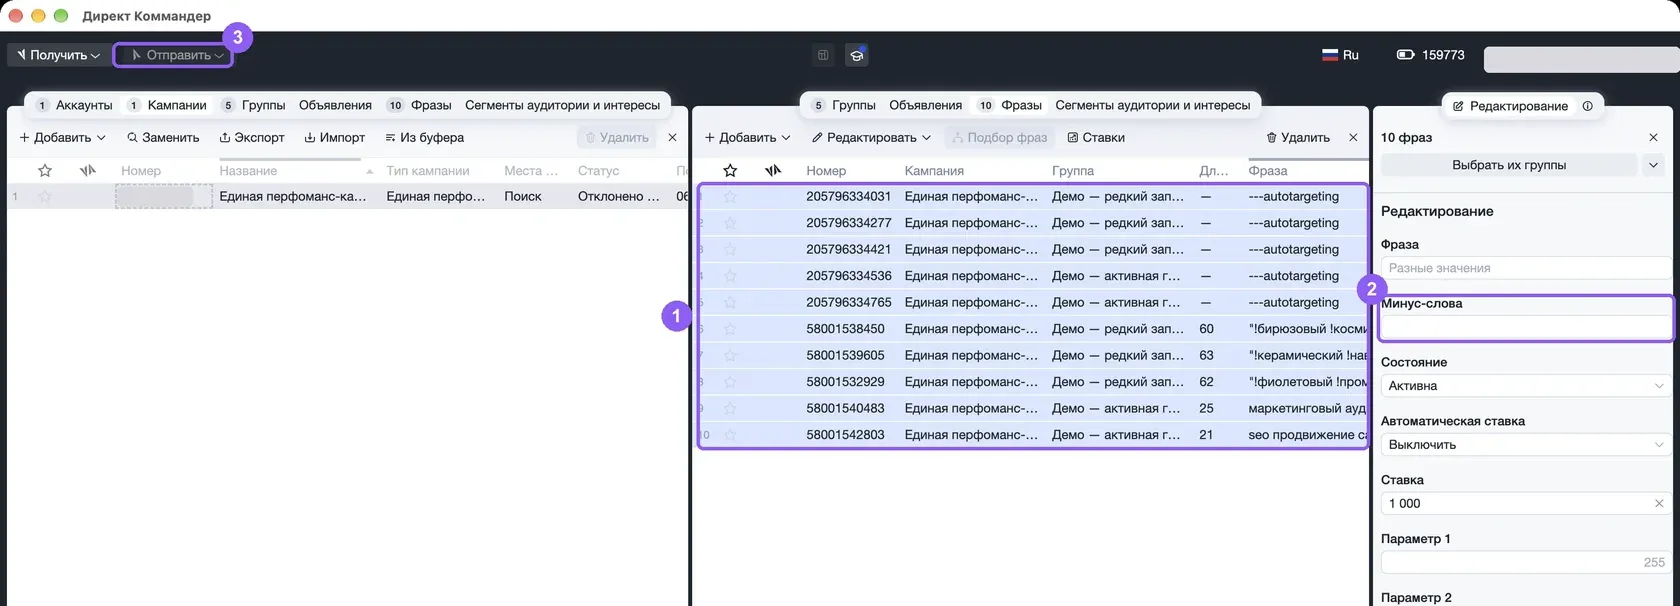1680x606 pixels.
Task: Close the phrases panel toolbar with X
Action: [1353, 137]
